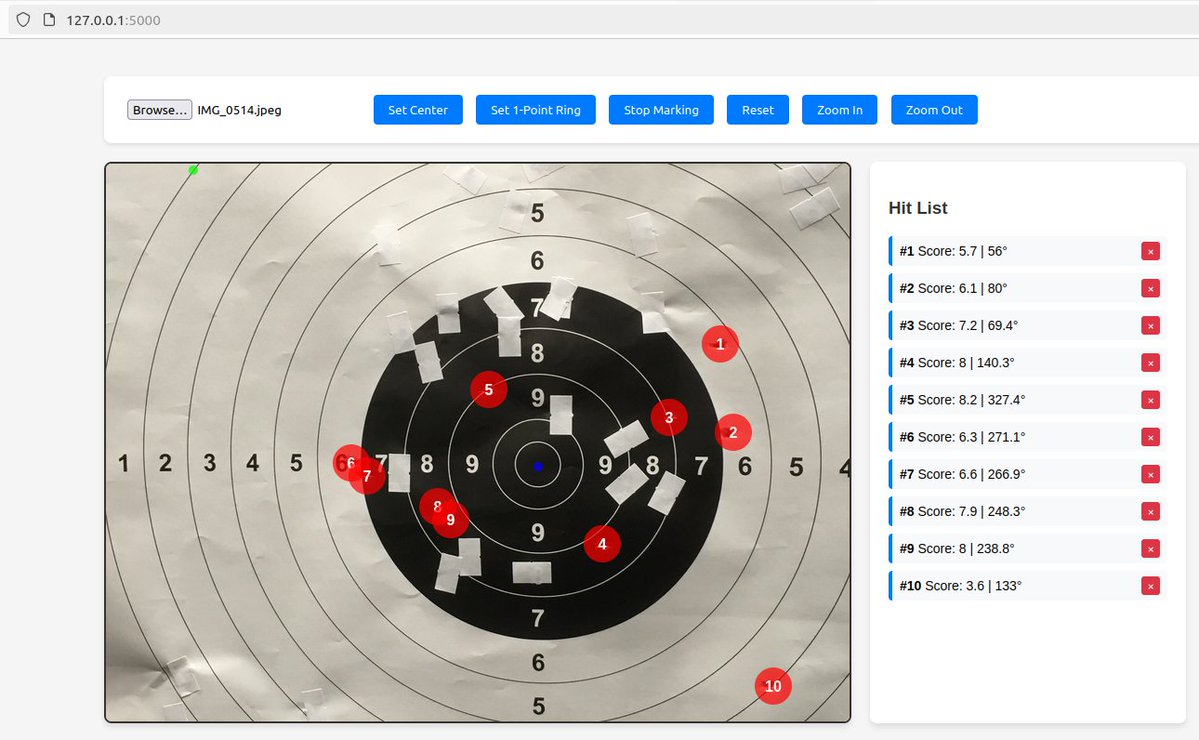Click red hit marker 5 on target
Image resolution: width=1199 pixels, height=740 pixels.
pos(489,390)
